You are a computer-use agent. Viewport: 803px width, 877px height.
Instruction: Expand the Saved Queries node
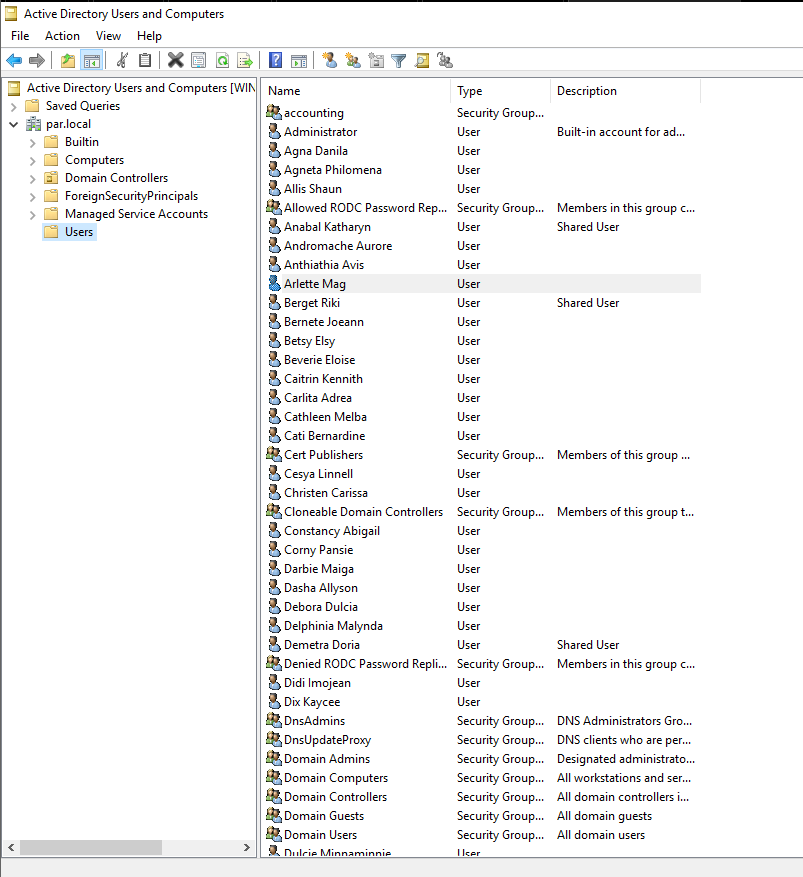pos(14,106)
